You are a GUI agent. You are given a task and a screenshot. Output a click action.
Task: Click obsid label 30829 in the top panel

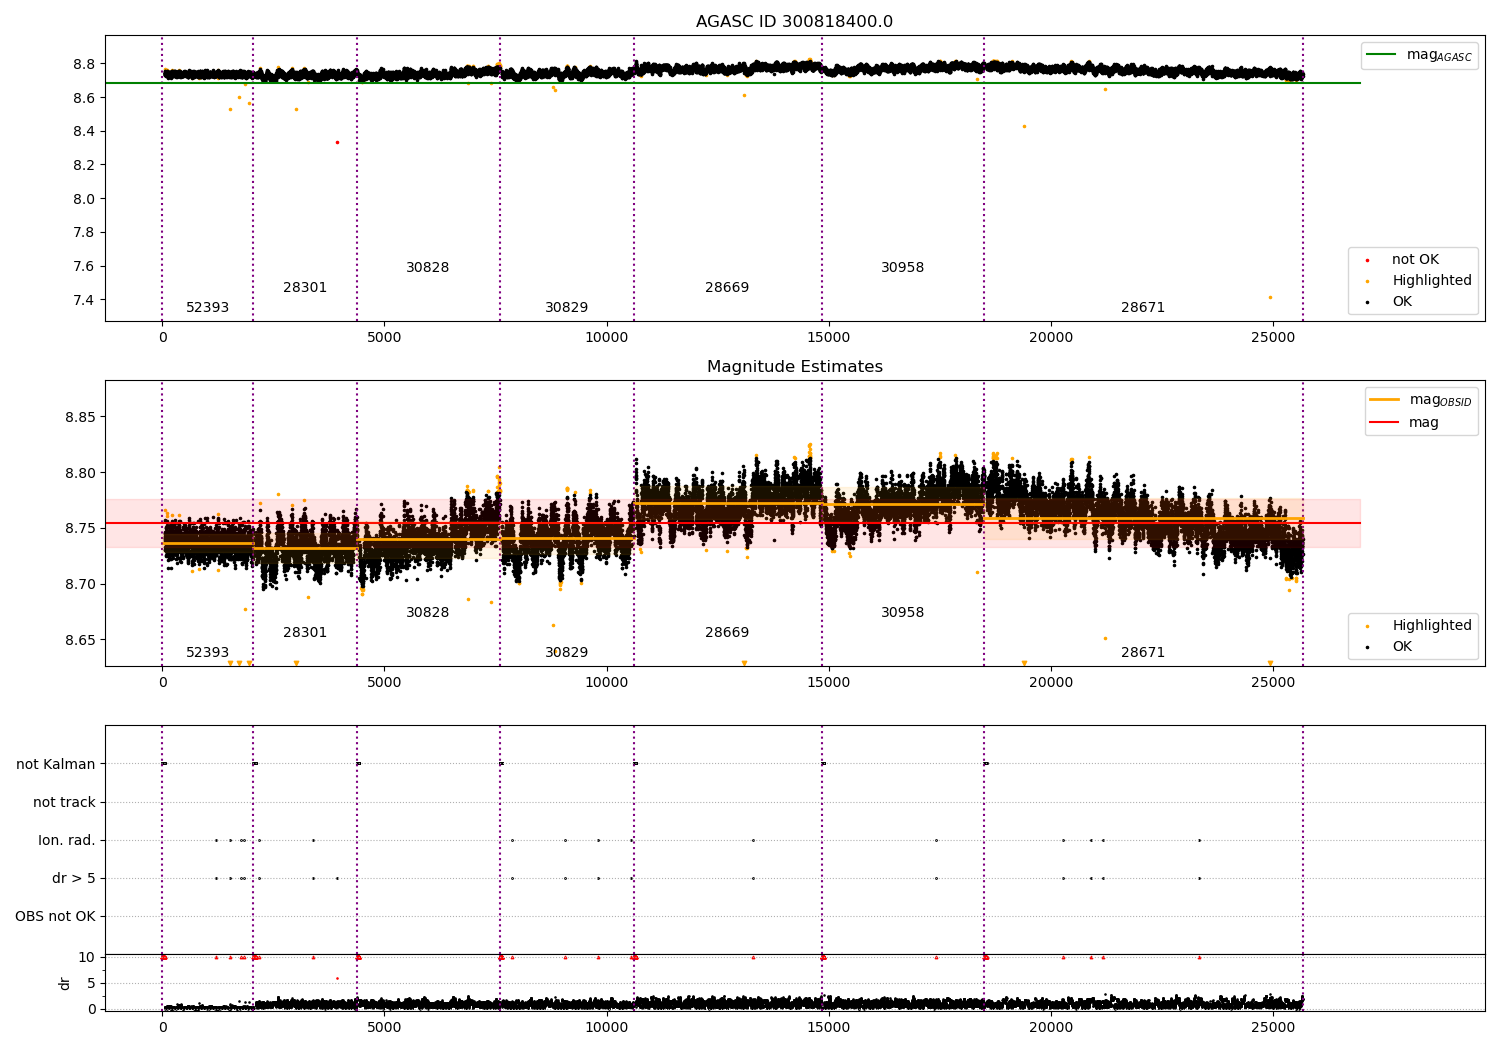coord(566,308)
